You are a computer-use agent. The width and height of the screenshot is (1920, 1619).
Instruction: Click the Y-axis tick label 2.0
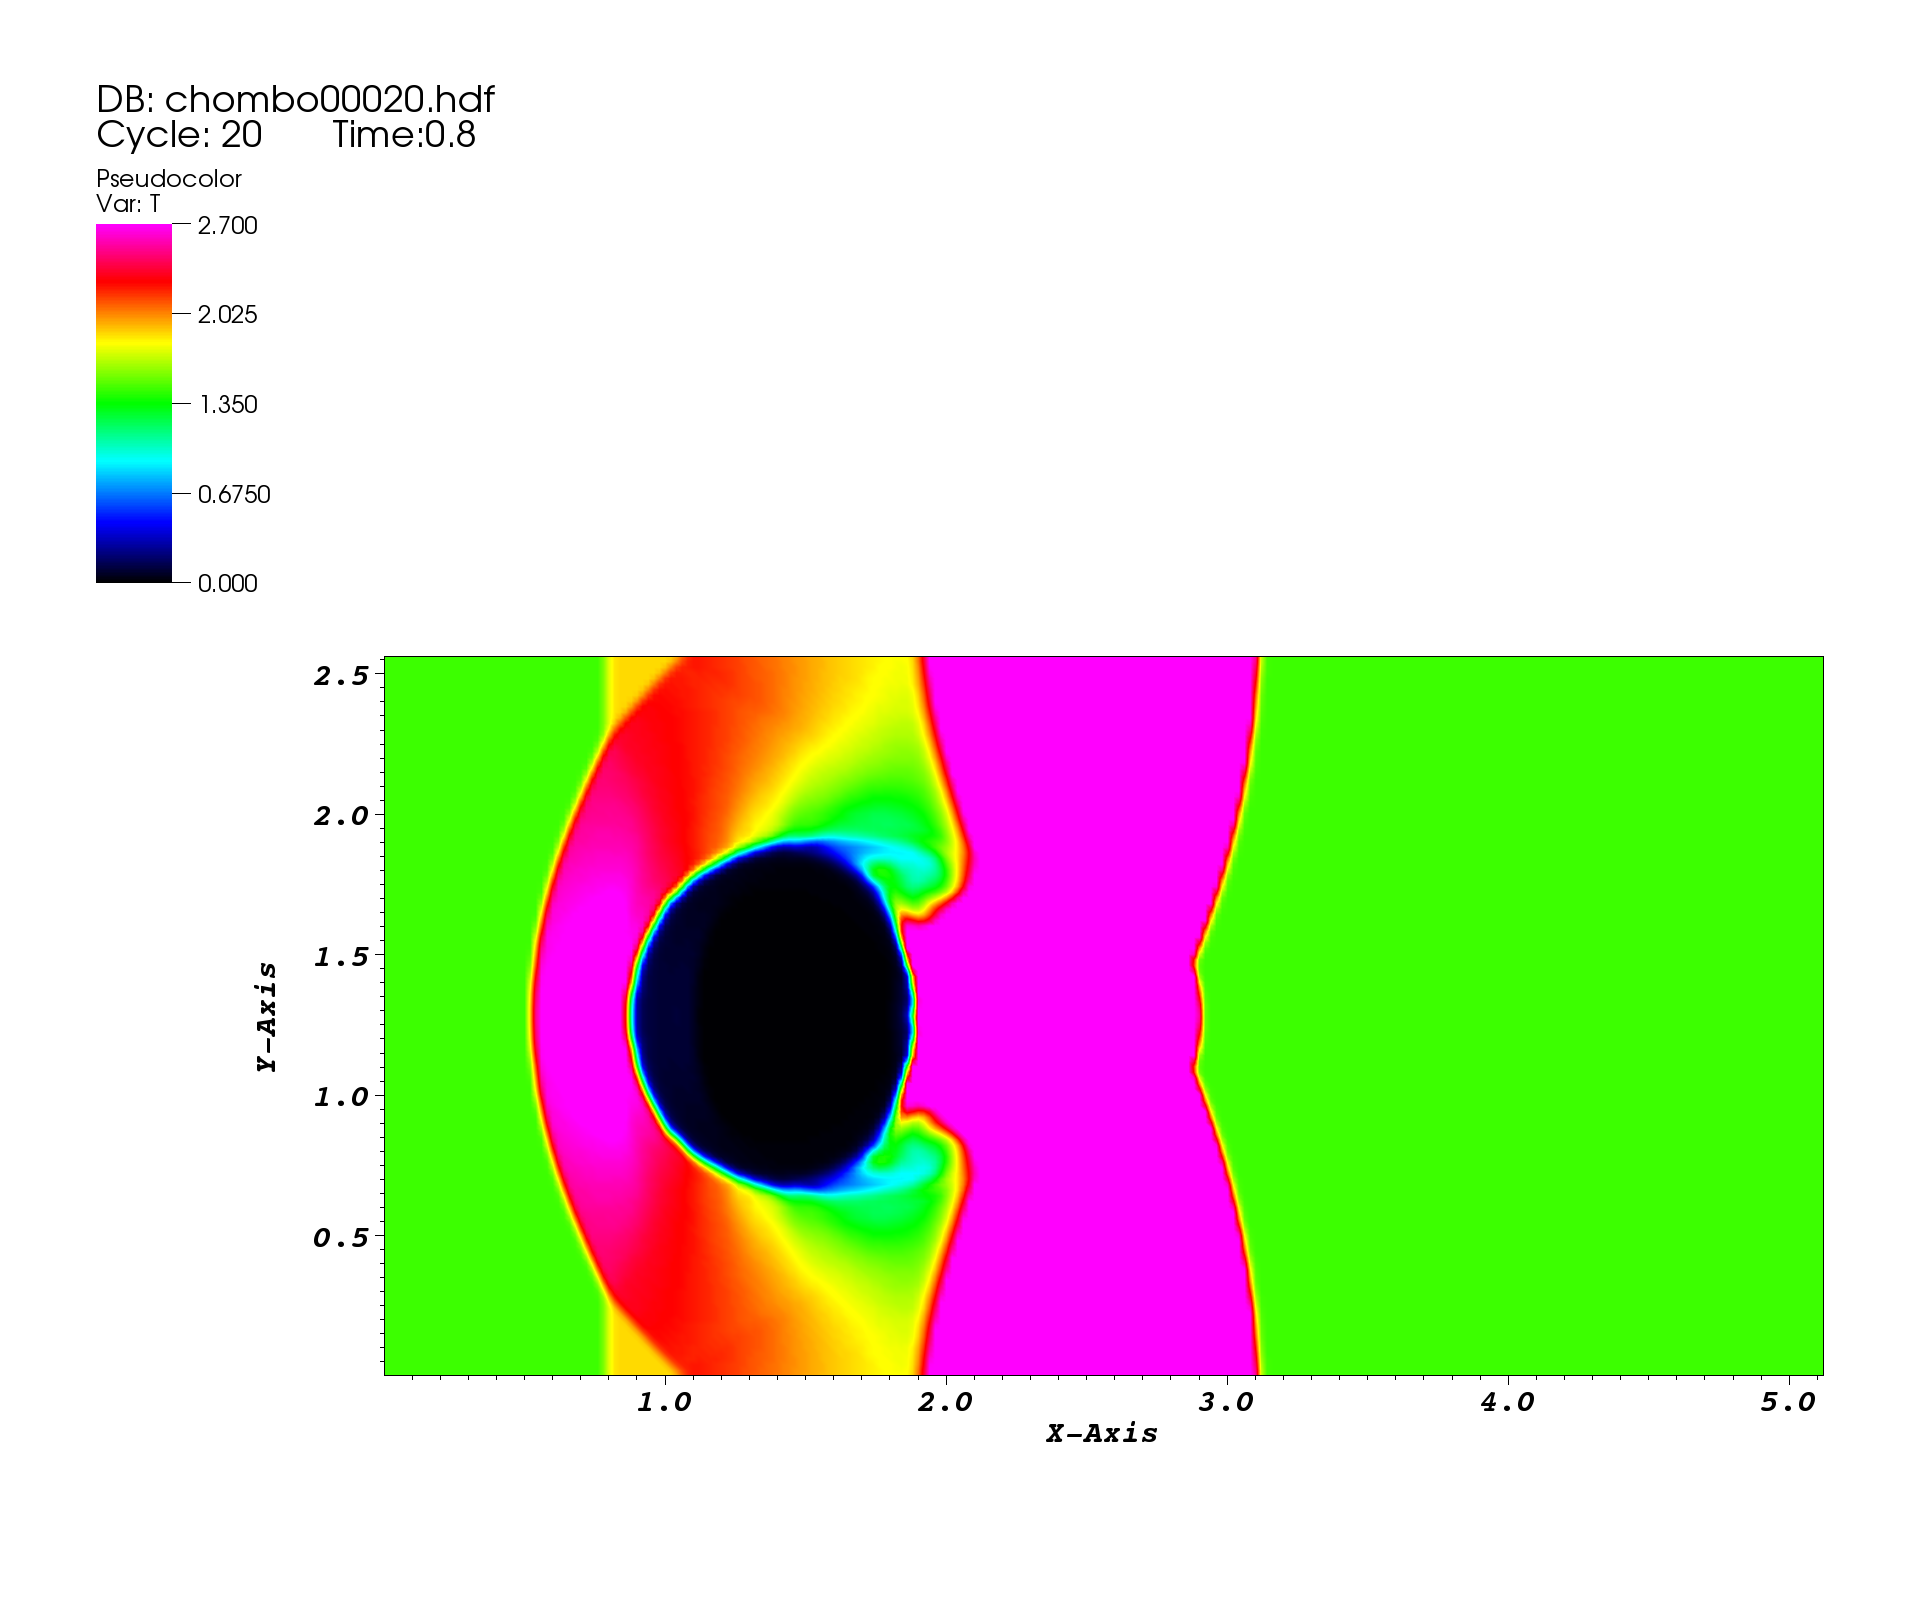(x=341, y=816)
